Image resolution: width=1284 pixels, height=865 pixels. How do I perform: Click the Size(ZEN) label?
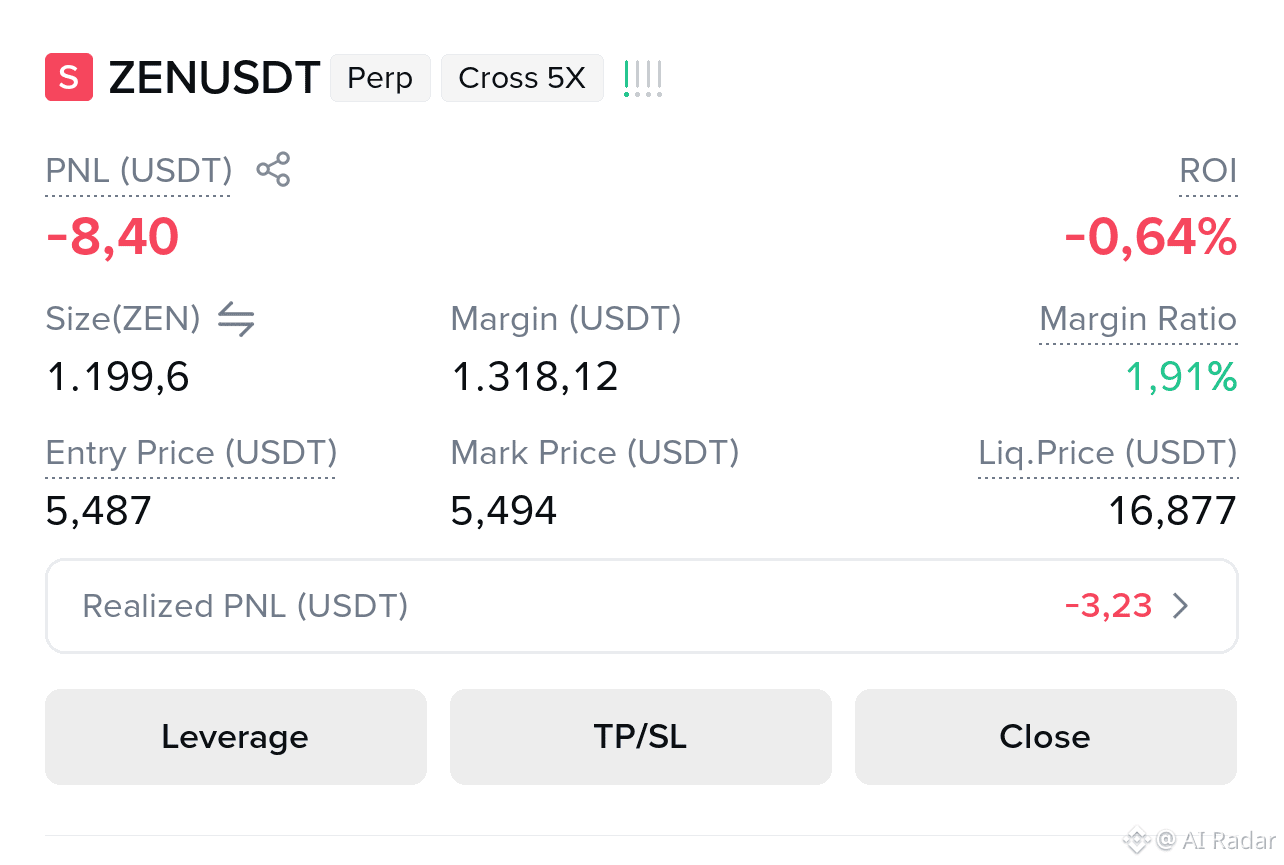tap(123, 319)
